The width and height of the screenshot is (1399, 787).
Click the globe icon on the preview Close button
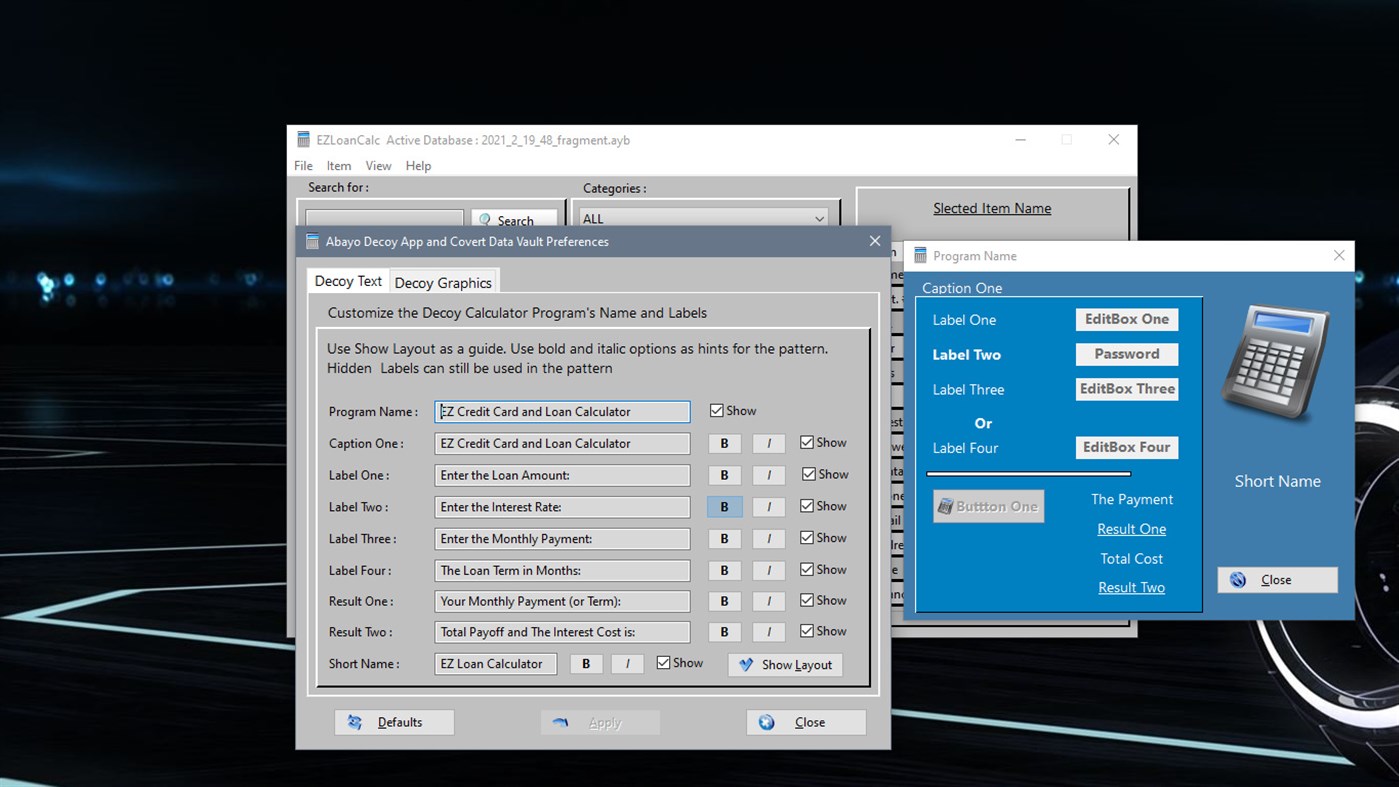click(x=1237, y=580)
